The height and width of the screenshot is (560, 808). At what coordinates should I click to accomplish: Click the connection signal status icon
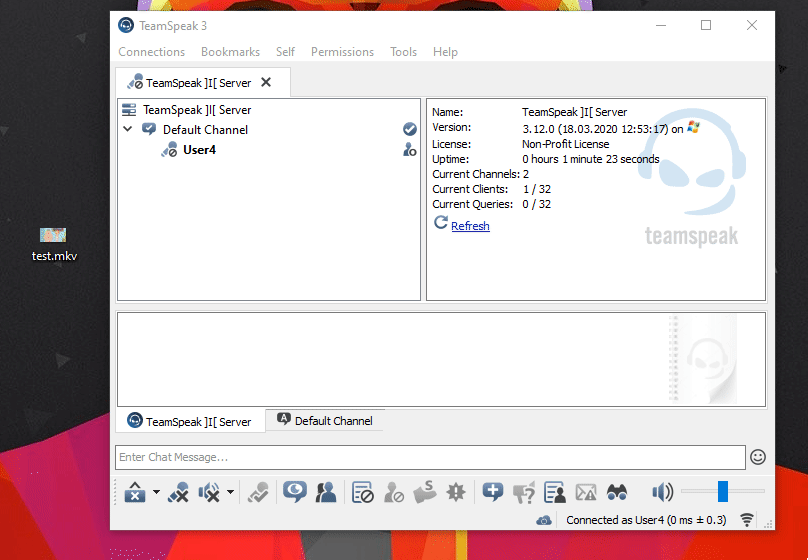[747, 520]
